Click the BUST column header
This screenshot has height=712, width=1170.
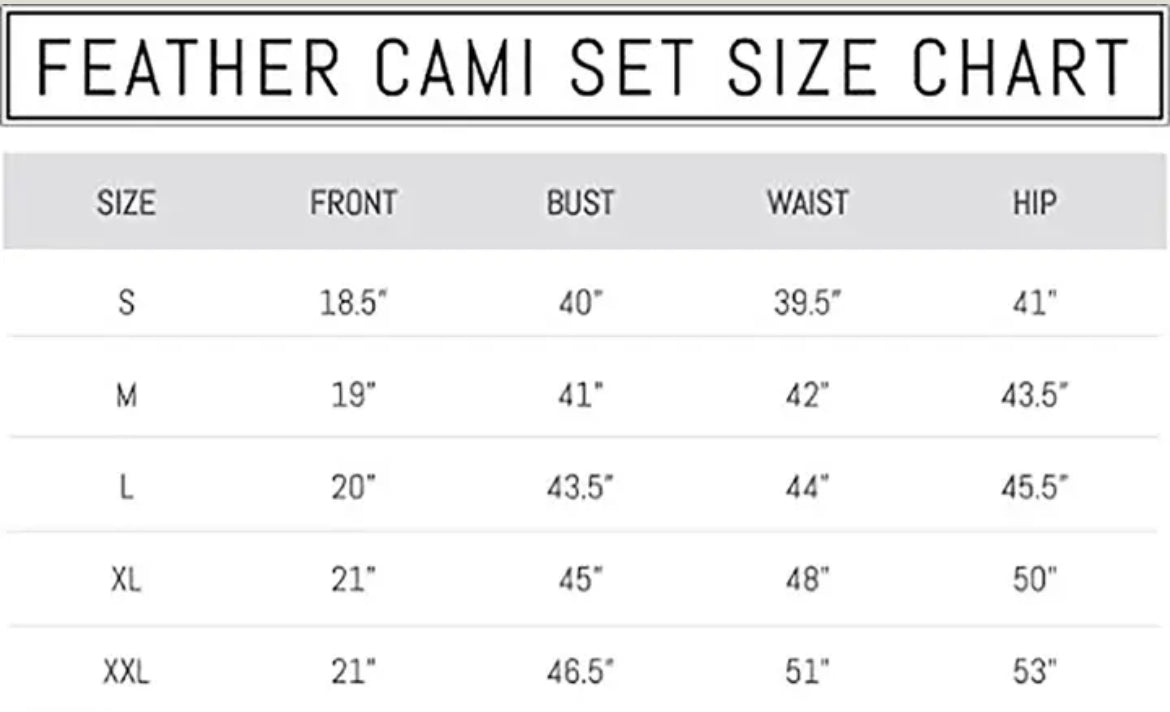(x=580, y=203)
